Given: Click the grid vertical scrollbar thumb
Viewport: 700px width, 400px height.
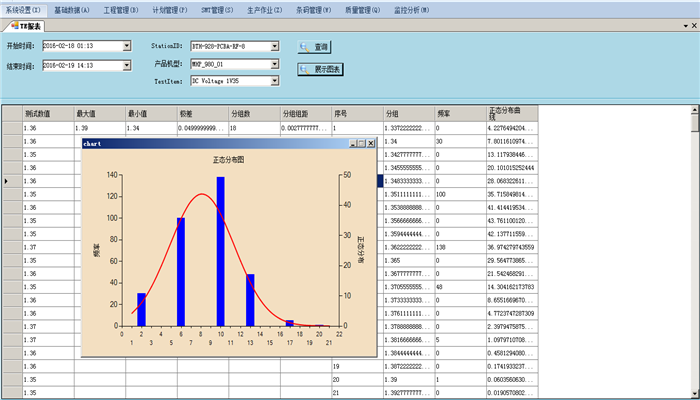Looking at the screenshot, I should pyautogui.click(x=695, y=122).
